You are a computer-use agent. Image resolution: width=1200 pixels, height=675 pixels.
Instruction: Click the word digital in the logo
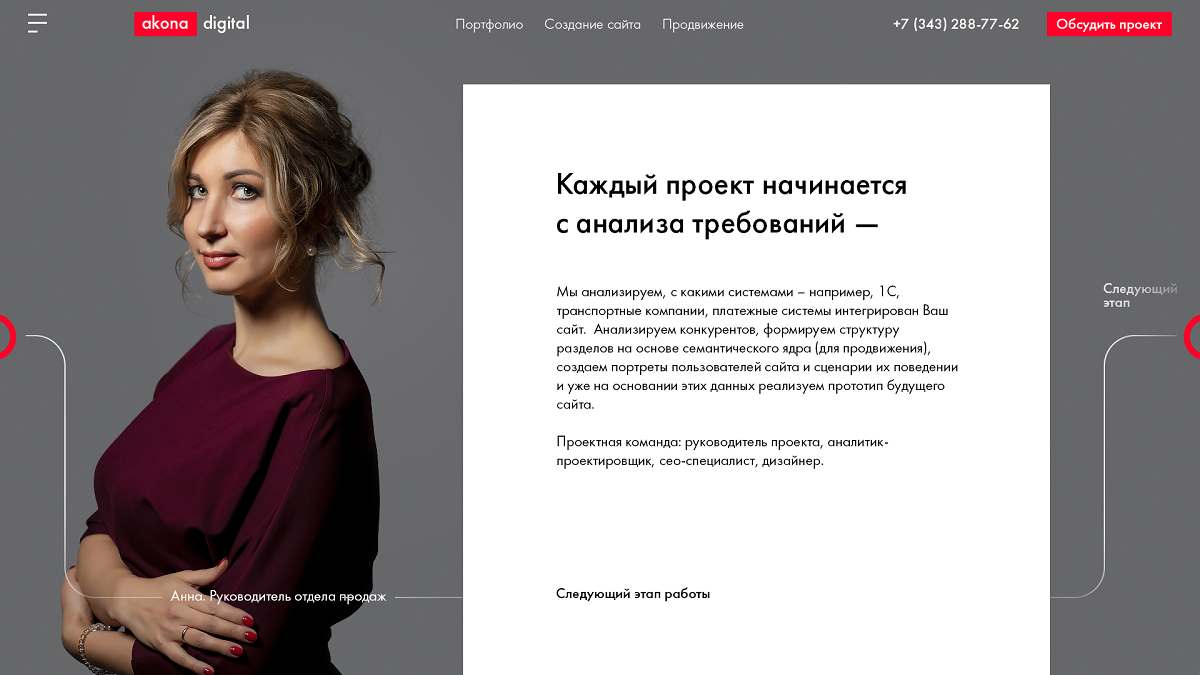[226, 23]
